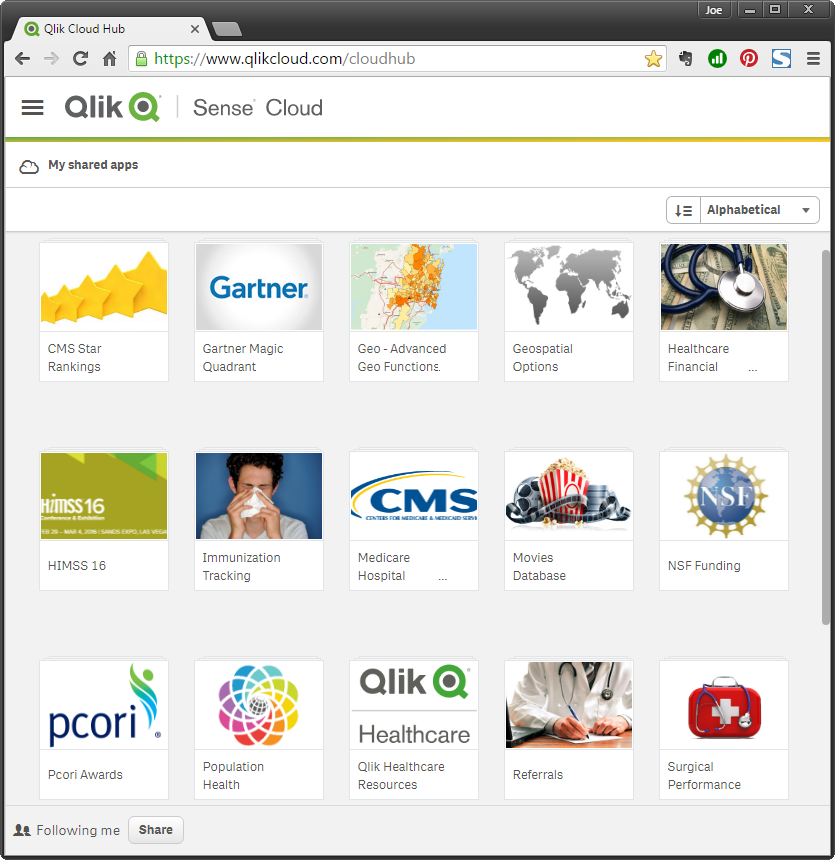Click the cloud icon beside My shared apps
This screenshot has width=835, height=860.
point(28,166)
